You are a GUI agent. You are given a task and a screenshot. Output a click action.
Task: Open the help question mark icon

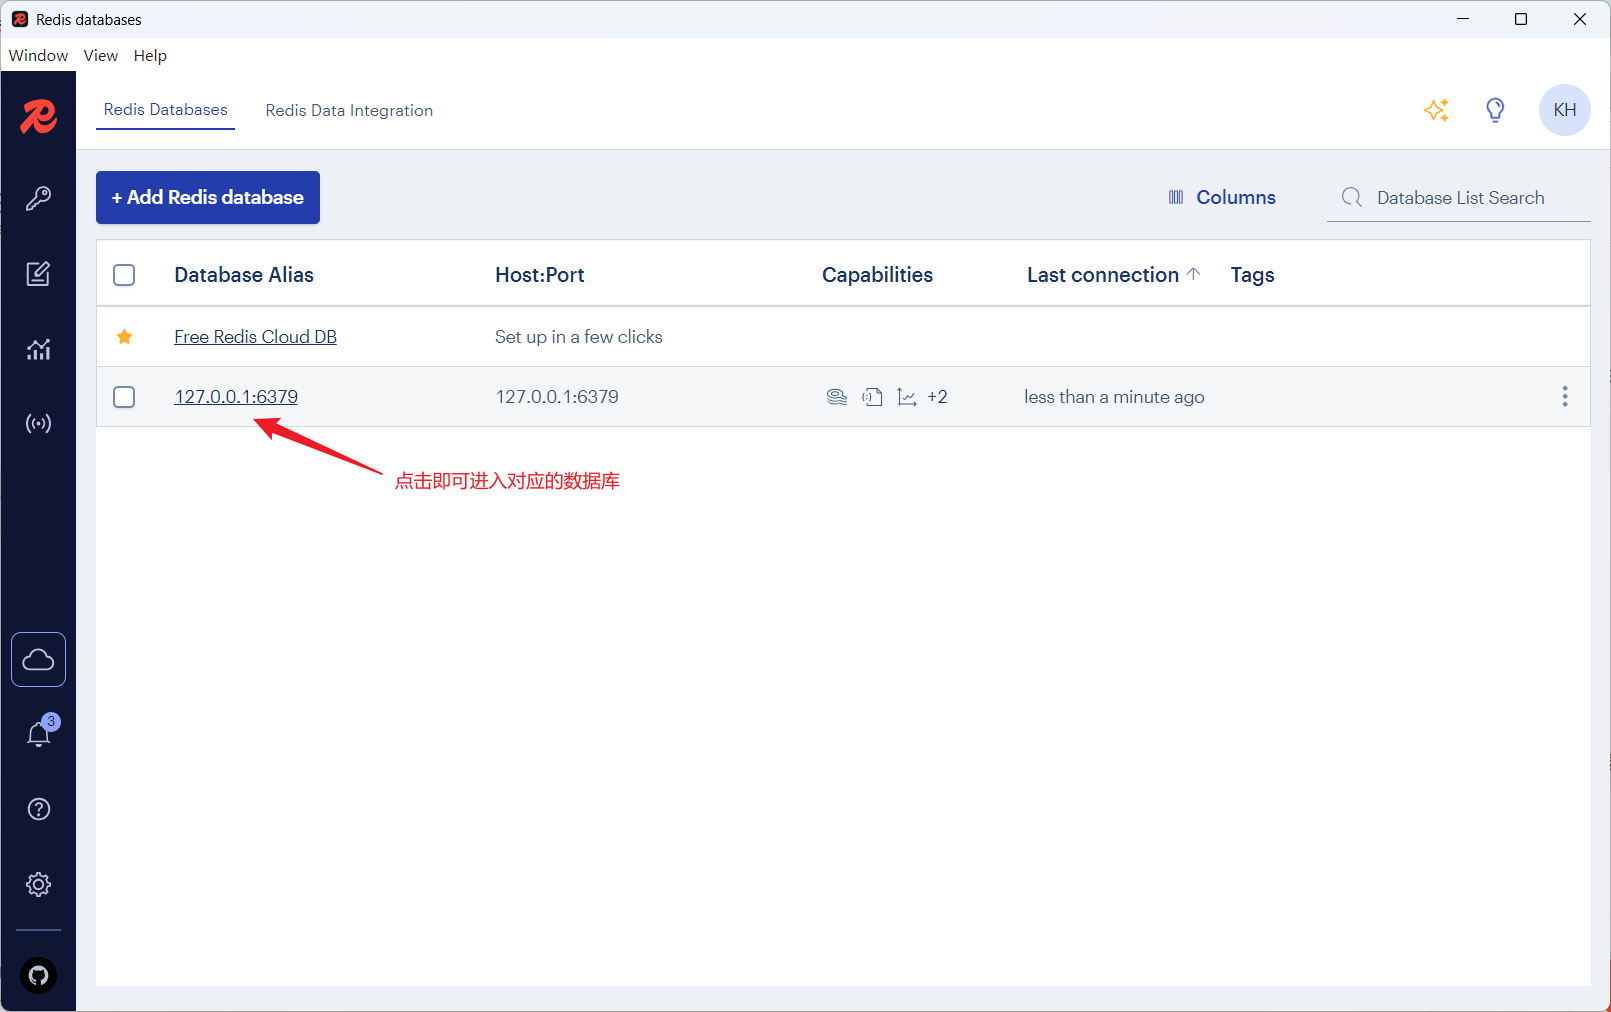[38, 809]
